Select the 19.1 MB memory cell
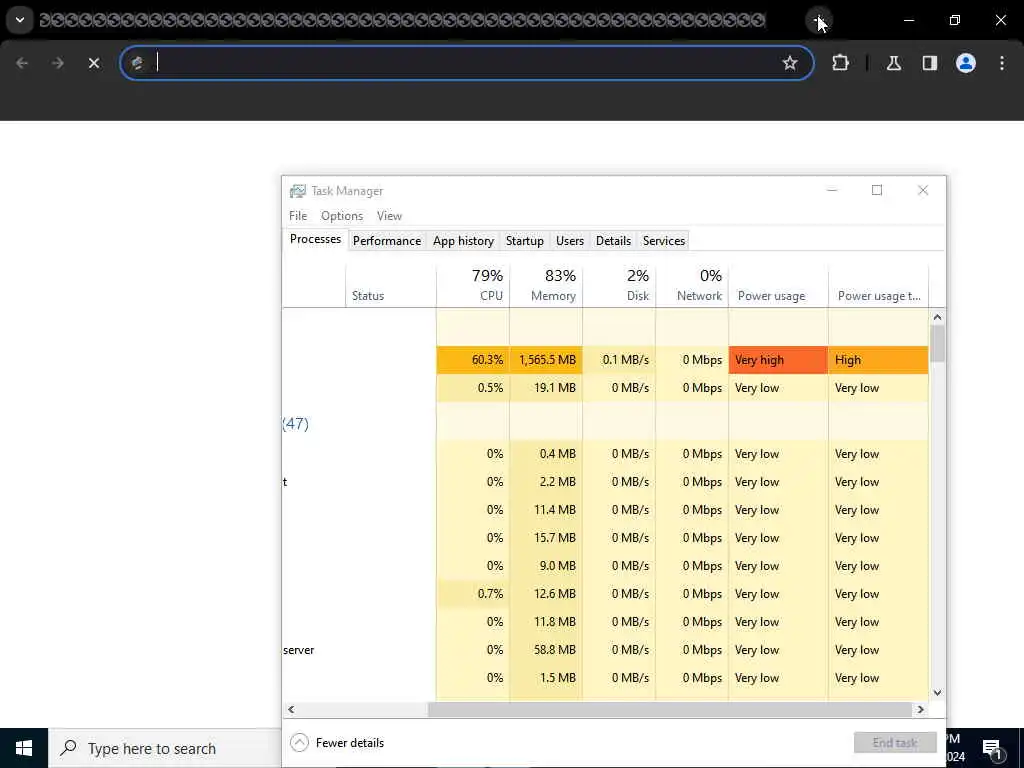 [546, 388]
